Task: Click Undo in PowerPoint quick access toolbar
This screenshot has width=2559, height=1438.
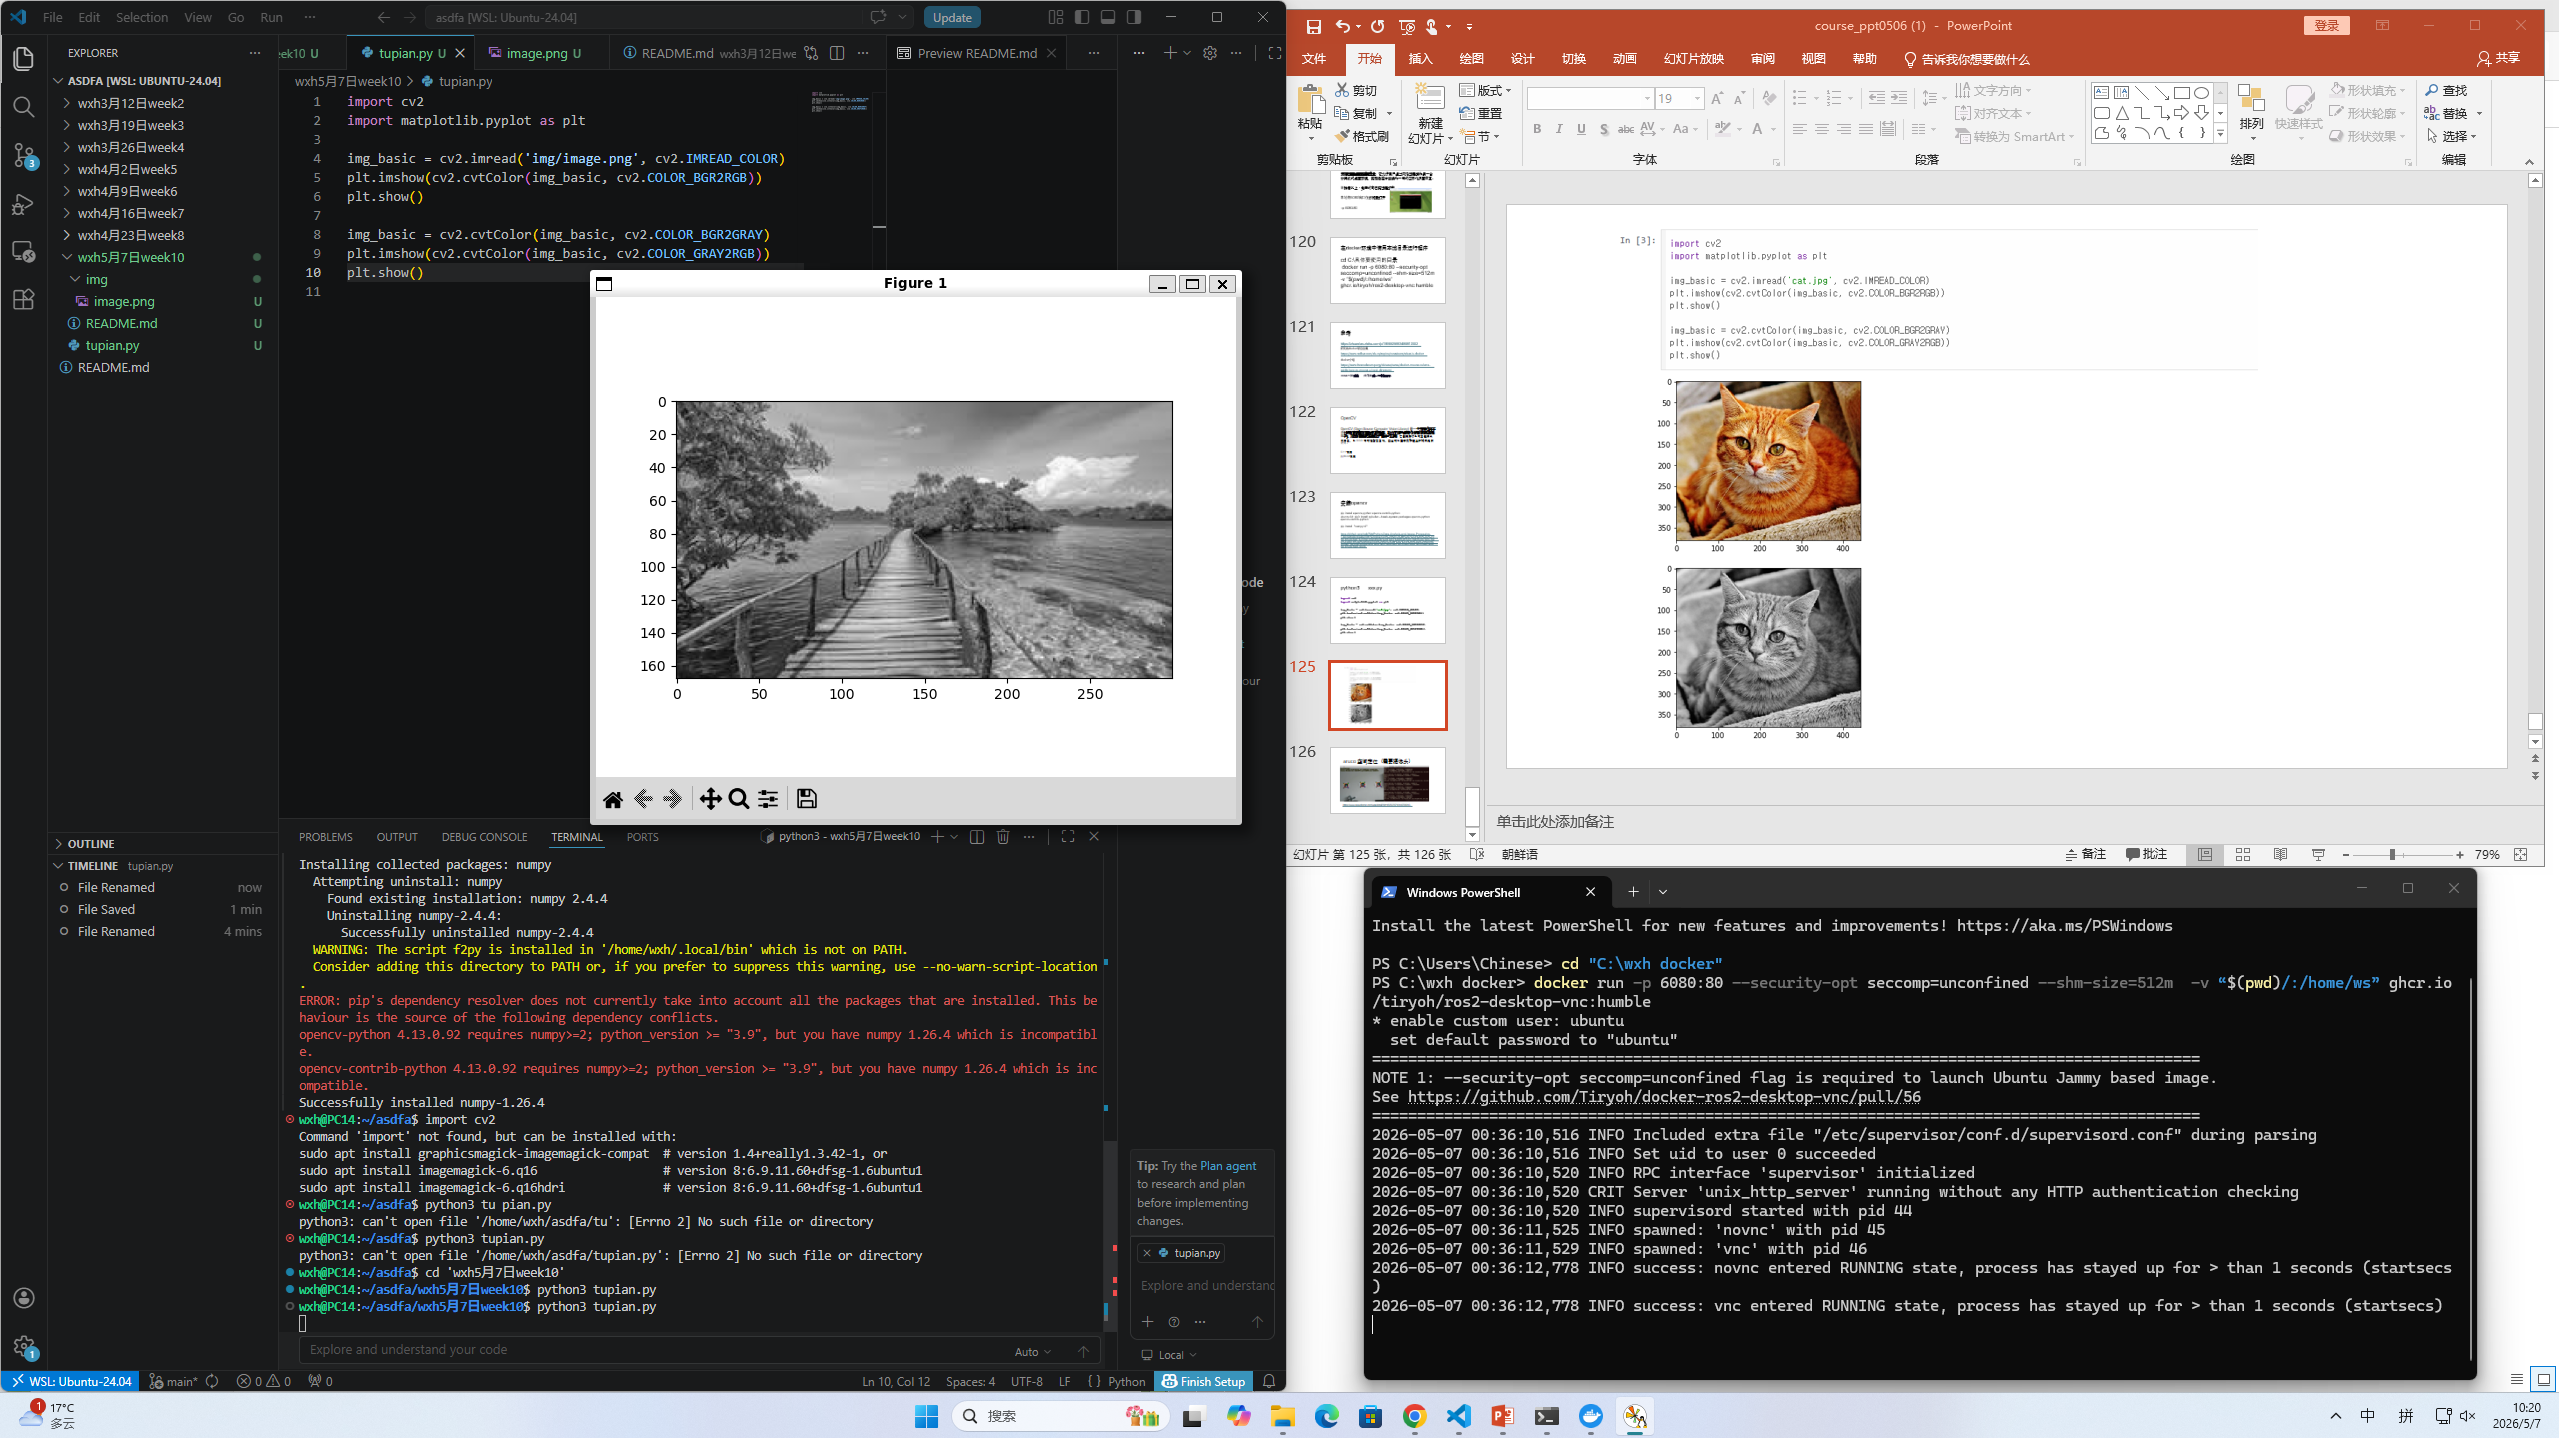Action: pos(1343,27)
